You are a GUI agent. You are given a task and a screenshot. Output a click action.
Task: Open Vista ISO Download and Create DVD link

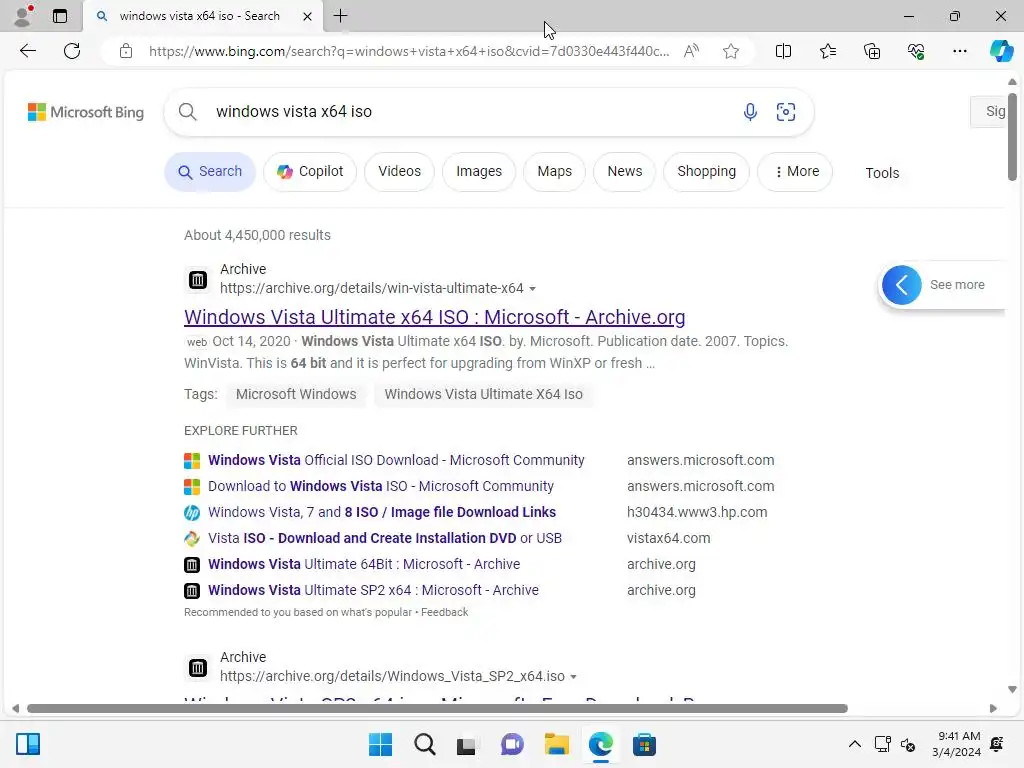pyautogui.click(x=385, y=539)
